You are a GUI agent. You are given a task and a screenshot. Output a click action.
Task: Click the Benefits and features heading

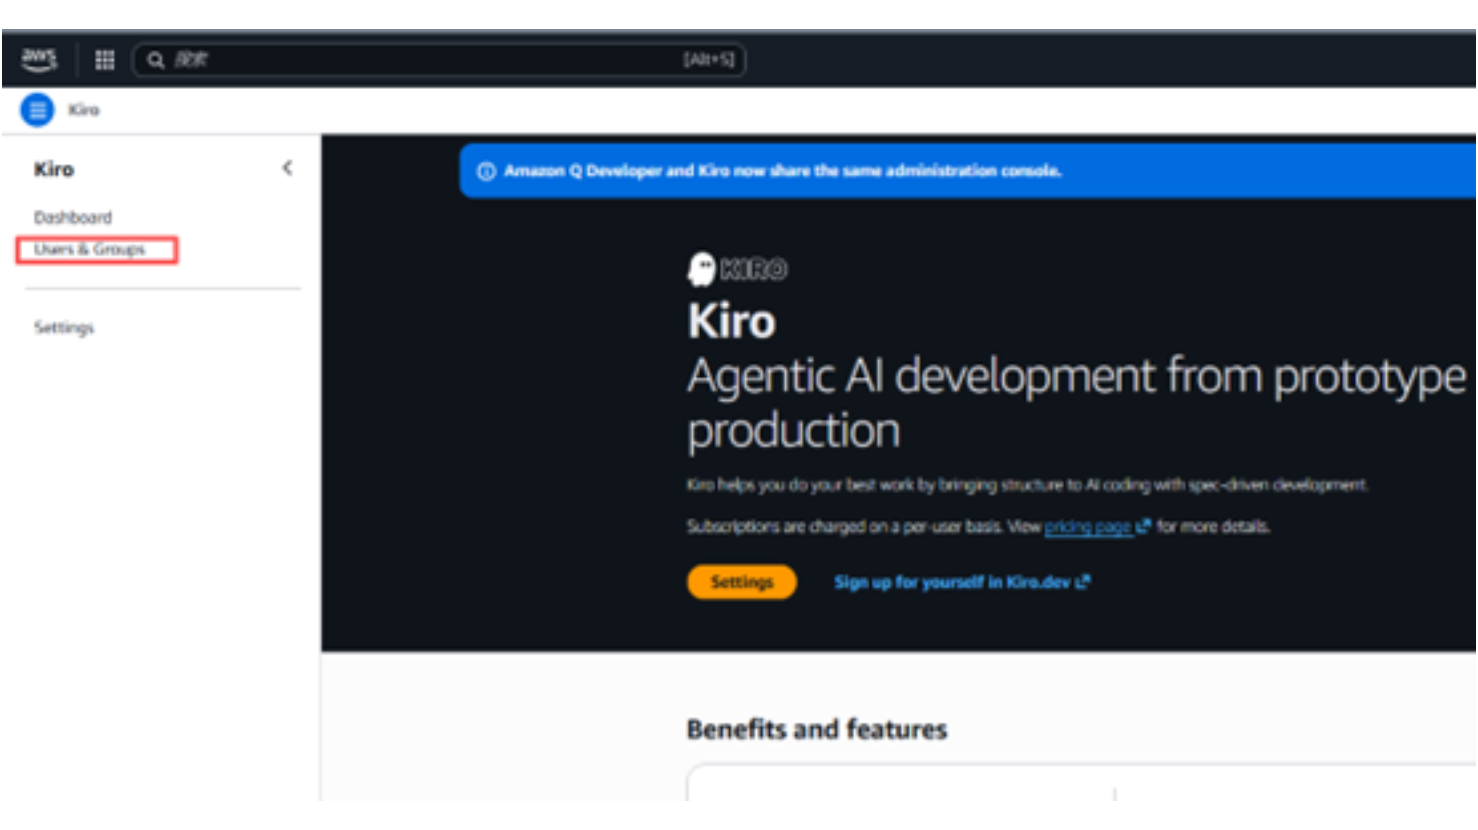pyautogui.click(x=816, y=729)
